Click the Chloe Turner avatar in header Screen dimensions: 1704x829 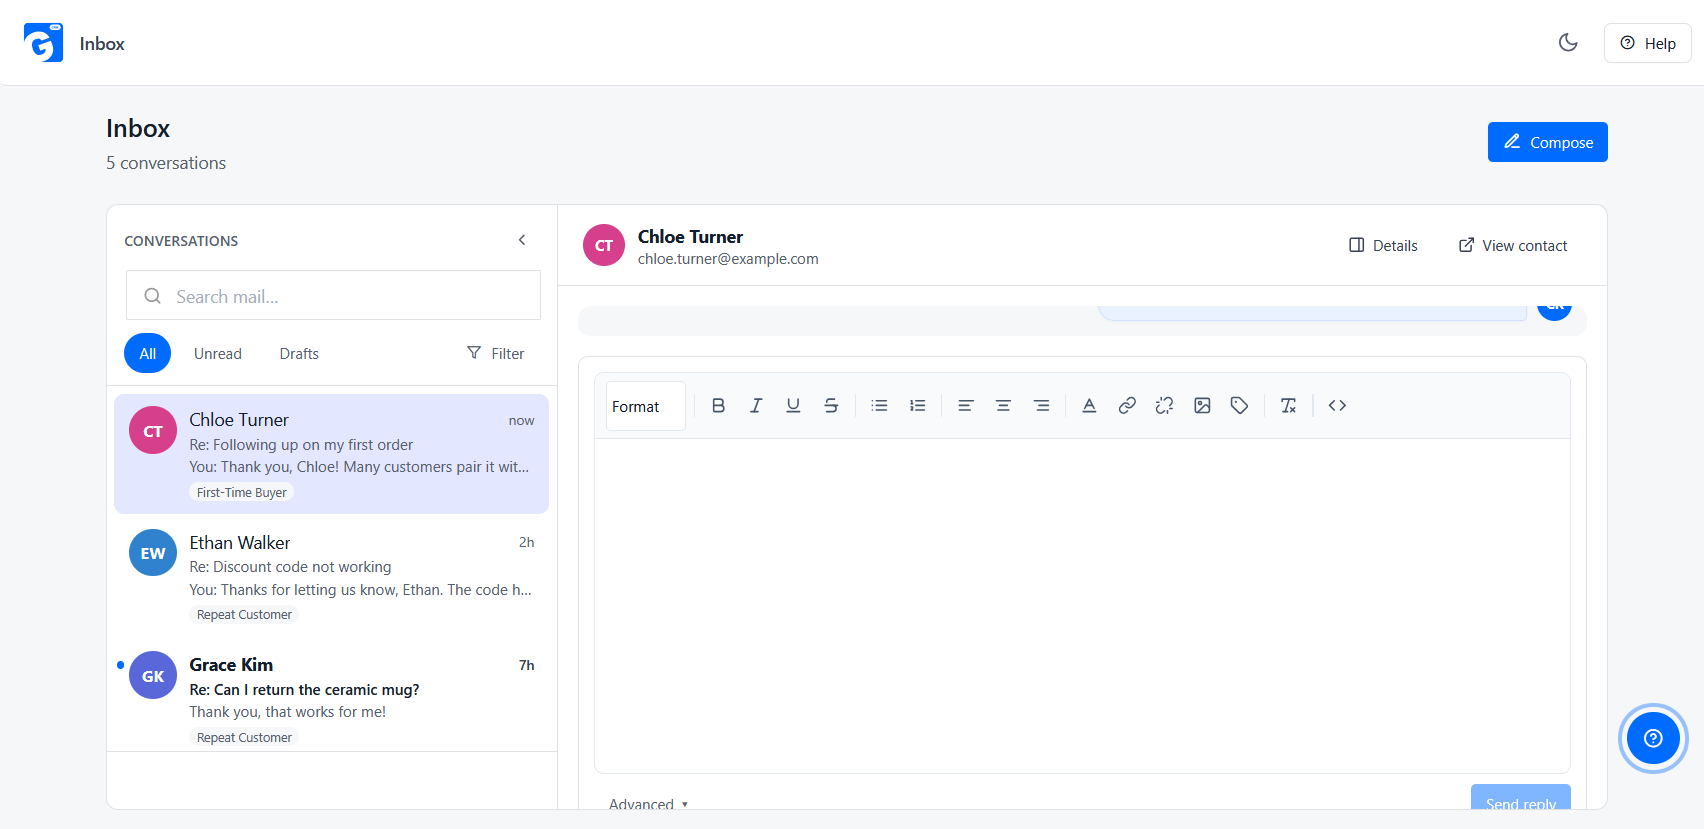coord(604,245)
